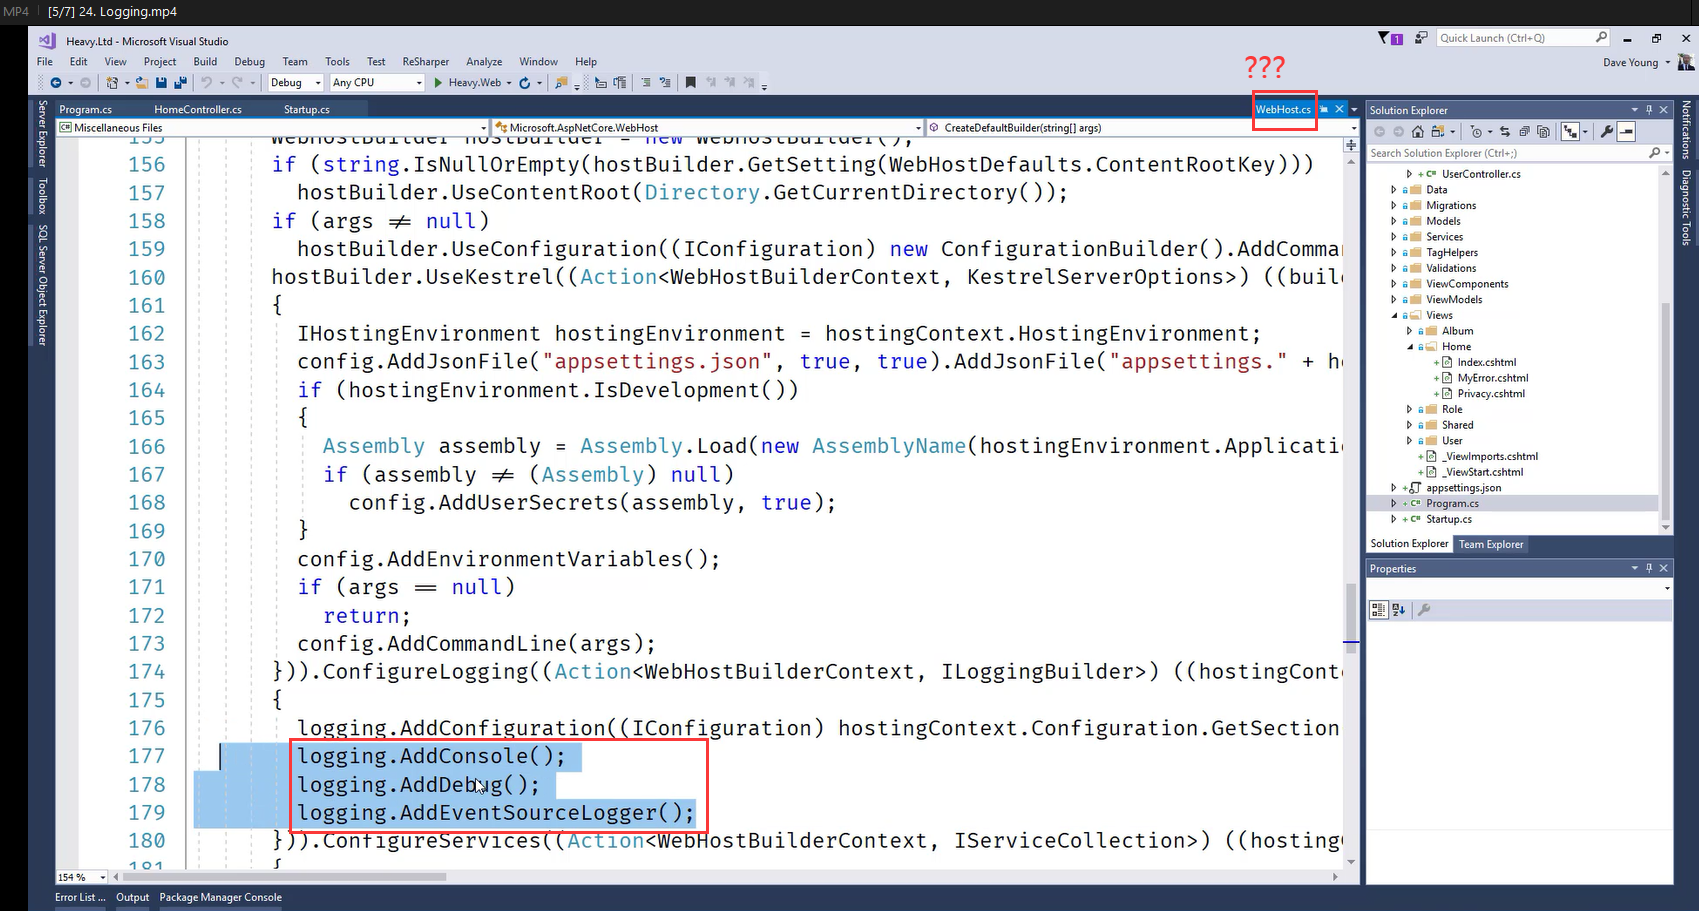Switch to the Program.cs editor tab
Image resolution: width=1699 pixels, height=911 pixels.
click(85, 109)
